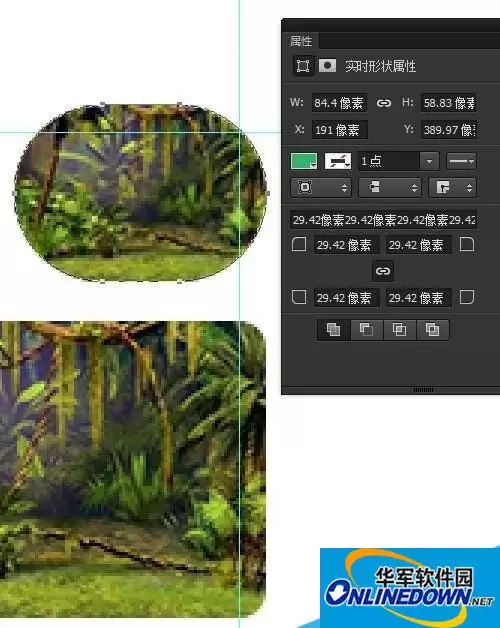Click the W width field showing 84.4
This screenshot has height=628, width=500.
pyautogui.click(x=339, y=103)
